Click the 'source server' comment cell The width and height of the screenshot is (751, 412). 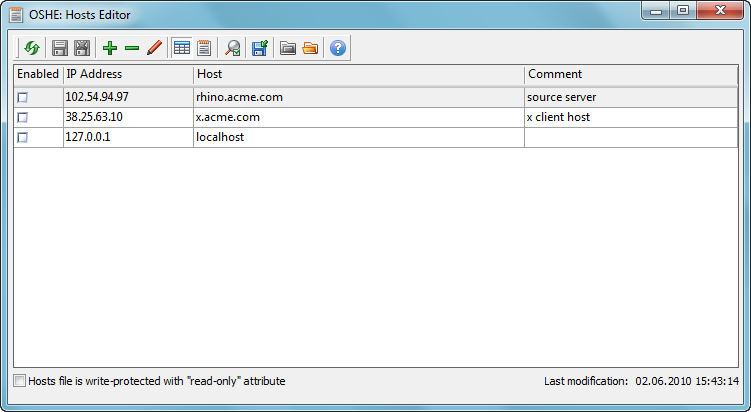[x=631, y=97]
